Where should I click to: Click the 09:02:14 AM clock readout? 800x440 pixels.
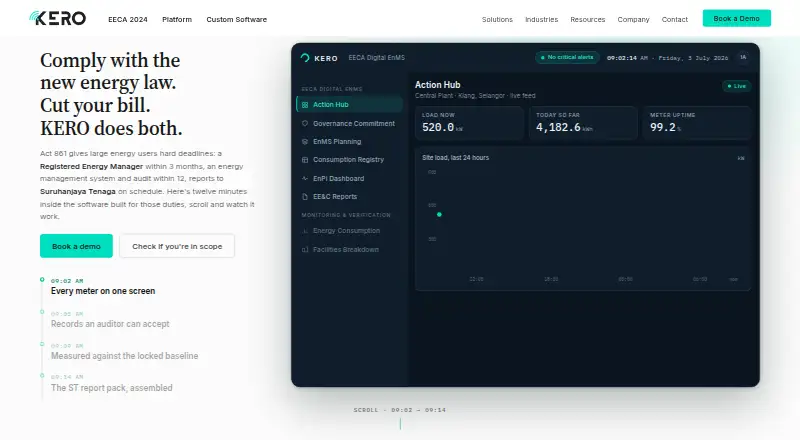[x=627, y=58]
